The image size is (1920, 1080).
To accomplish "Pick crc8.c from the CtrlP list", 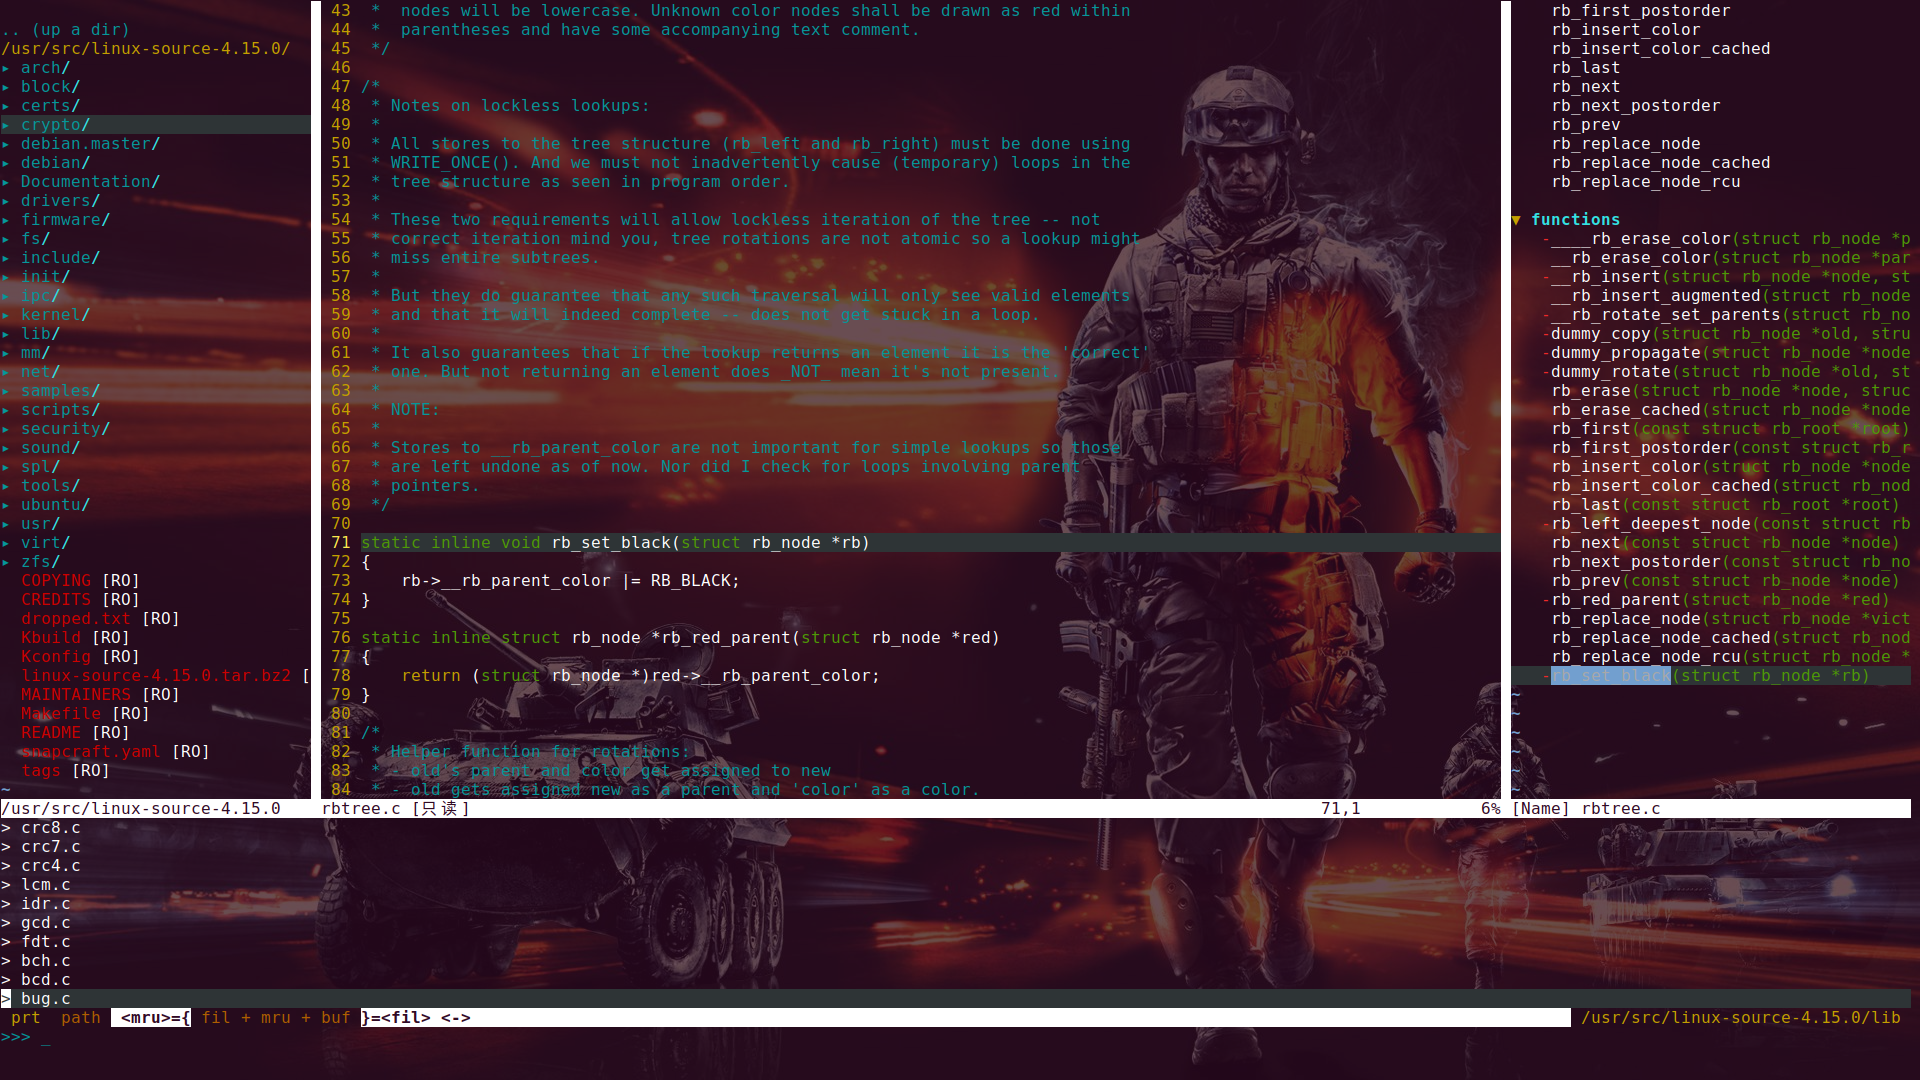I will click(x=50, y=828).
